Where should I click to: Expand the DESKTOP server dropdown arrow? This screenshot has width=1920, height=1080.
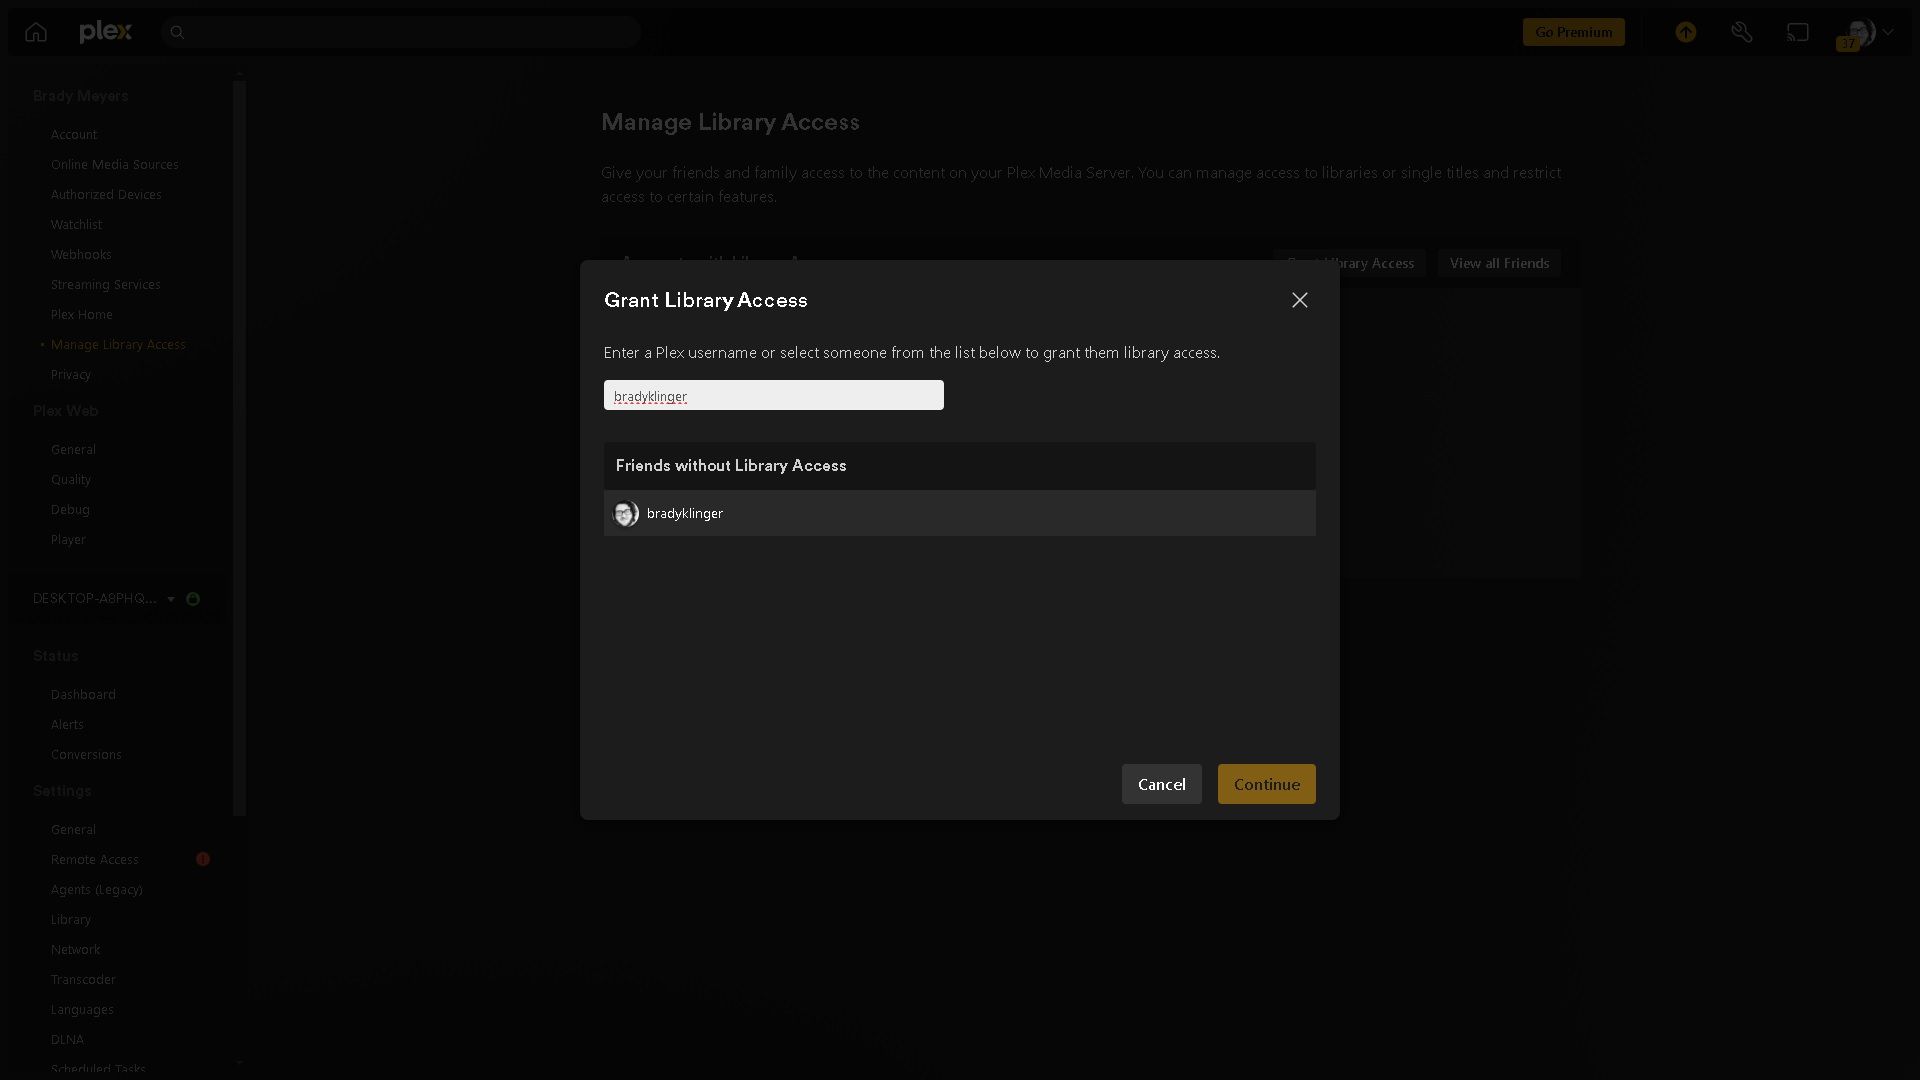pyautogui.click(x=171, y=599)
